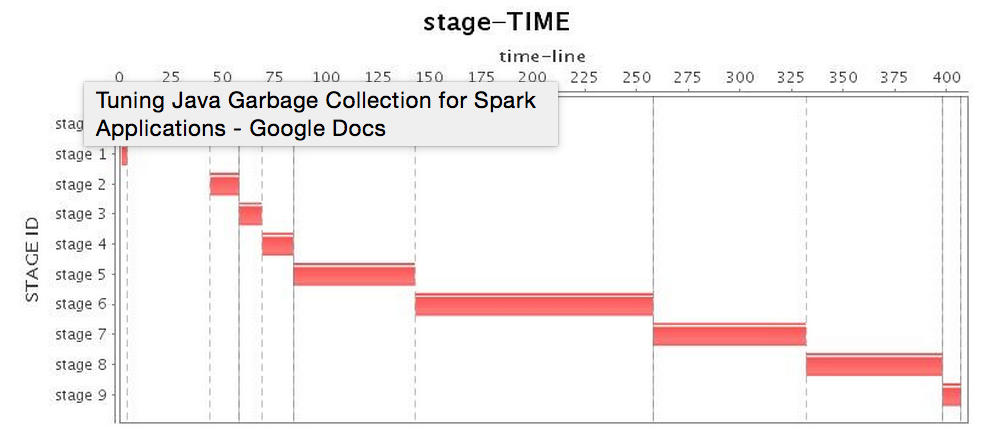The width and height of the screenshot is (1008, 440).
Task: Click the 400 tick label on the axis
Action: (x=946, y=76)
